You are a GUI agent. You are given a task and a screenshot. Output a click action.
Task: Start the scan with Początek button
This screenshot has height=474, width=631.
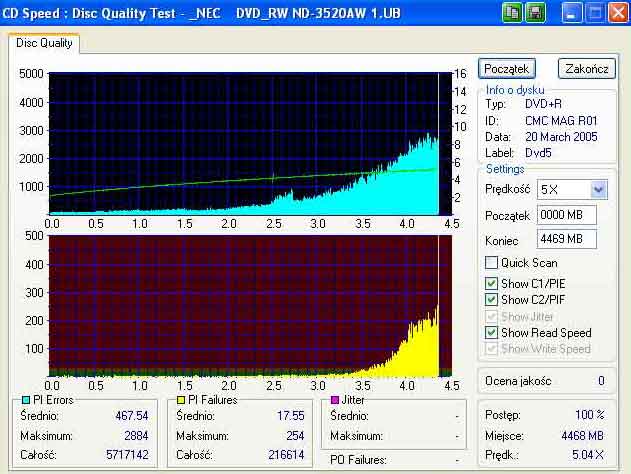(507, 69)
